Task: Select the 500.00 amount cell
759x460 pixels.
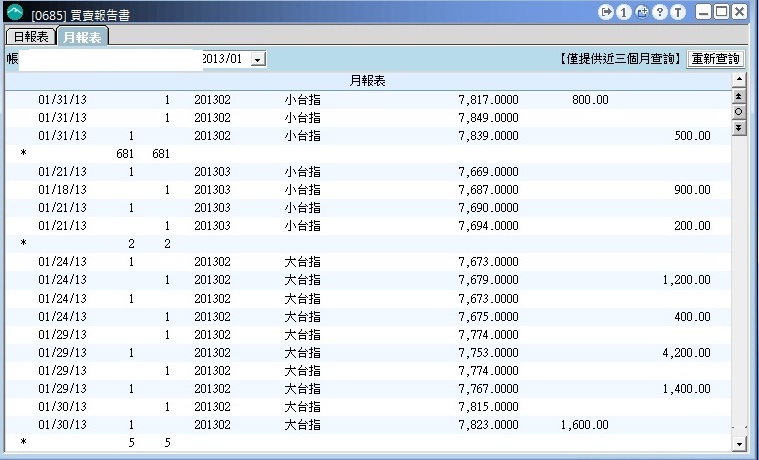Action: [693, 136]
